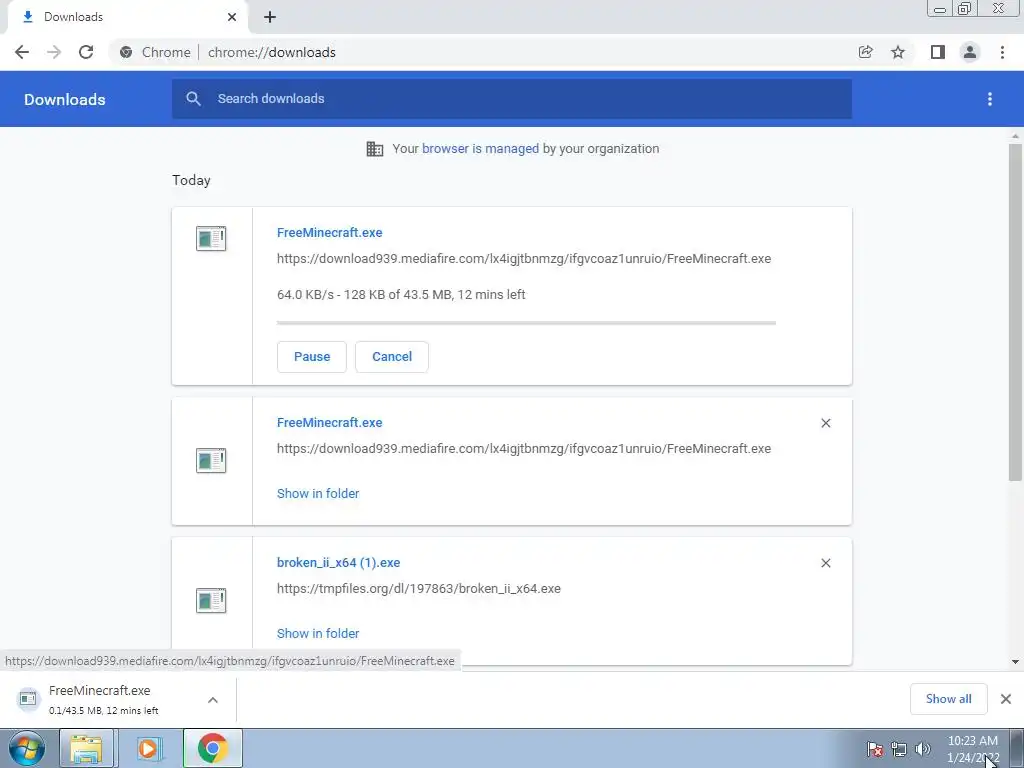Click the browser forward arrow
This screenshot has width=1024, height=768.
click(54, 52)
